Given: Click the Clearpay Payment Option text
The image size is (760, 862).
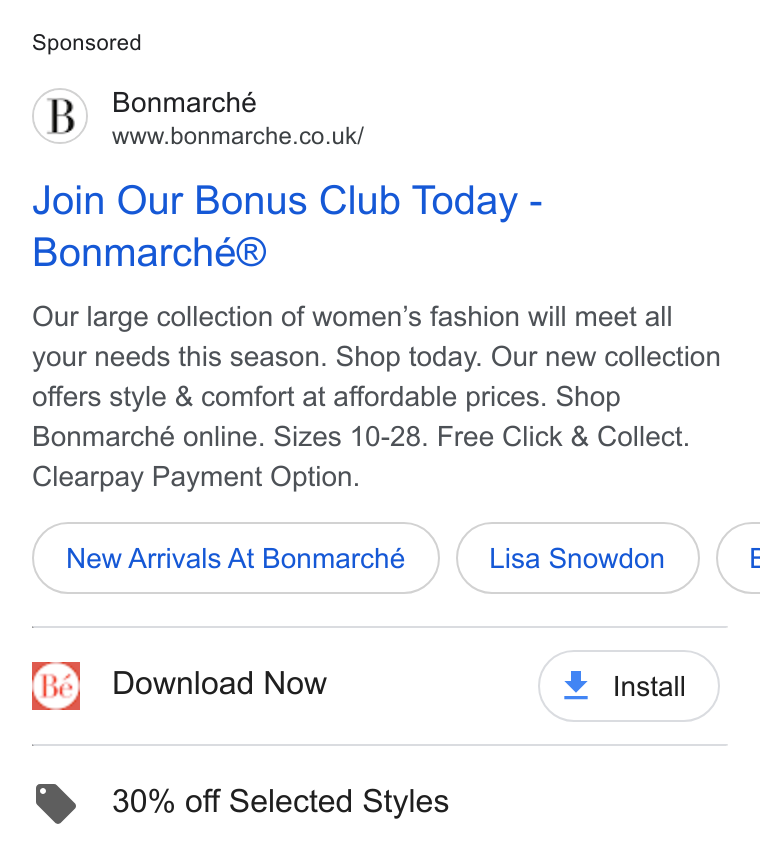Looking at the screenshot, I should 196,477.
